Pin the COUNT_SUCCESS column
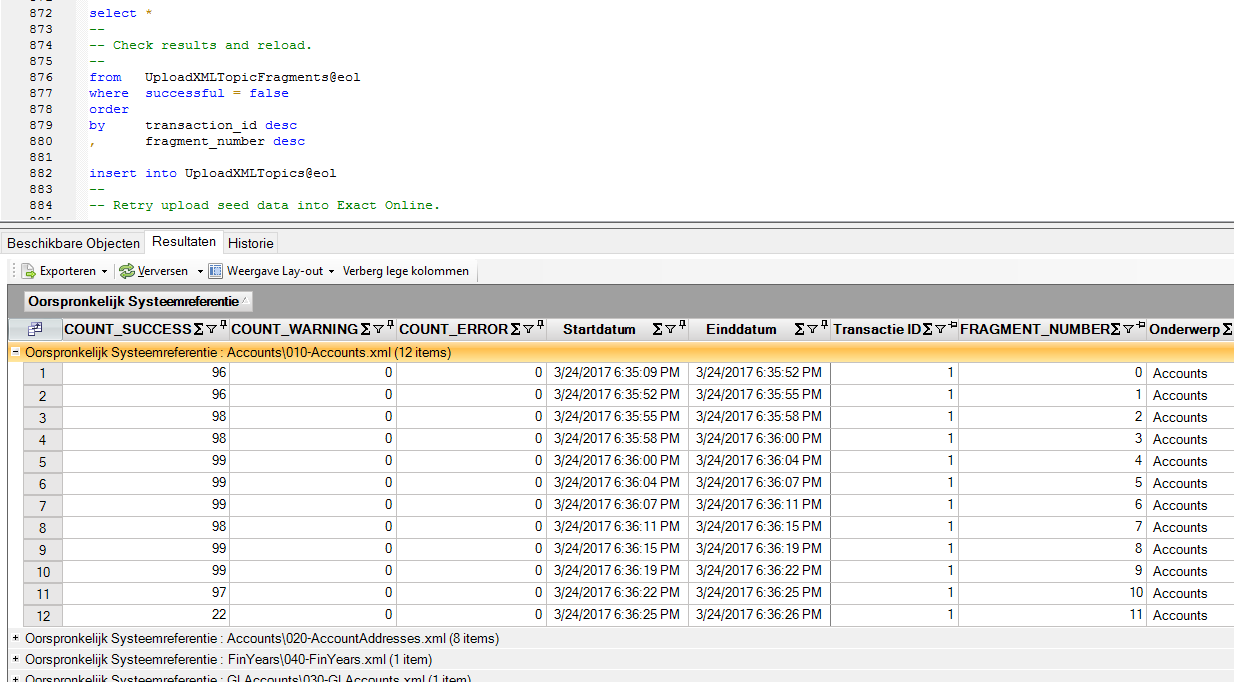The height and width of the screenshot is (682, 1234). [223, 326]
